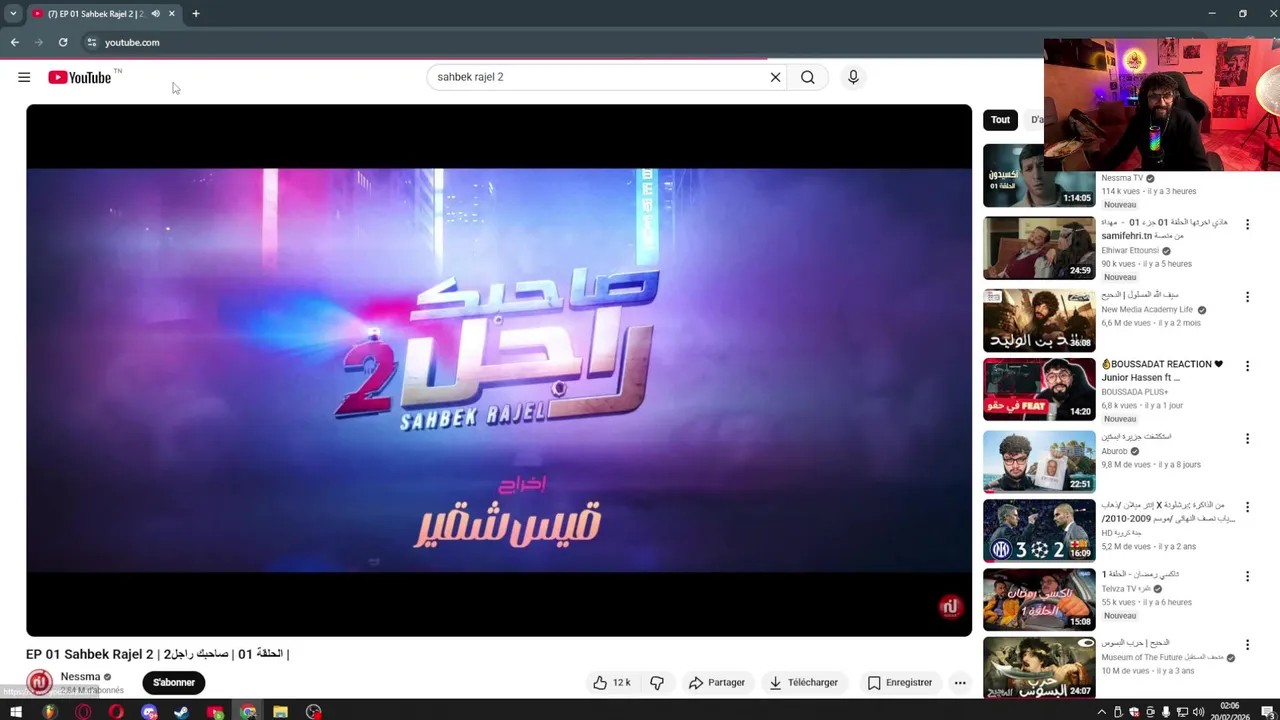Screen dimensions: 1280x720
Task: Open options menu for samifehri.tn video
Action: [x=1247, y=225]
